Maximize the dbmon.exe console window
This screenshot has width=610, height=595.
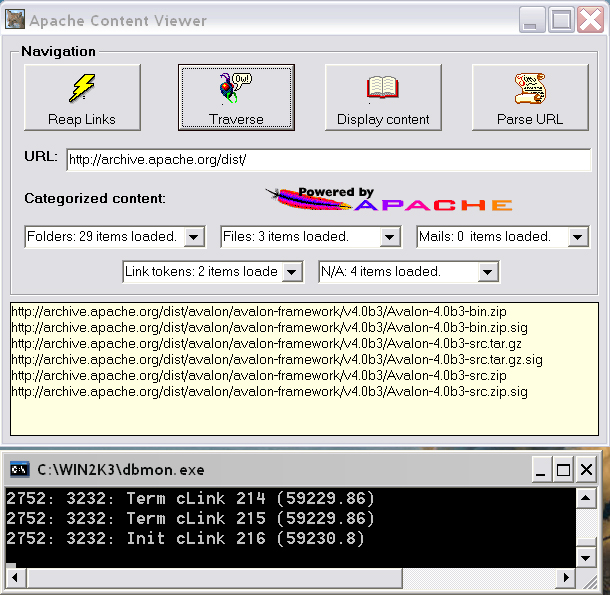pos(562,469)
